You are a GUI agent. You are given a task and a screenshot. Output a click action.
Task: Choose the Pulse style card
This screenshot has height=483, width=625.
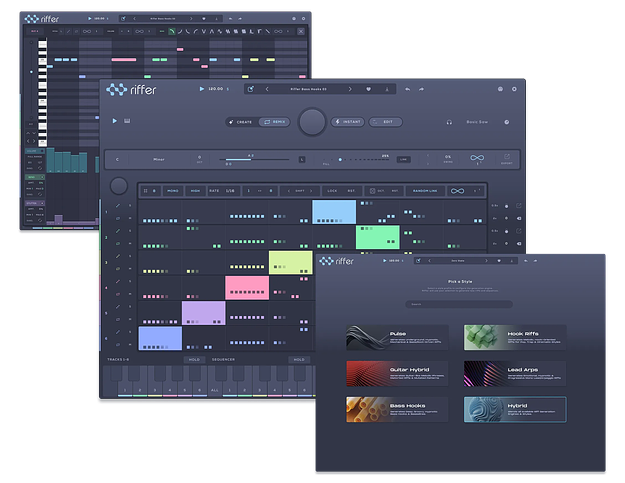pos(397,338)
